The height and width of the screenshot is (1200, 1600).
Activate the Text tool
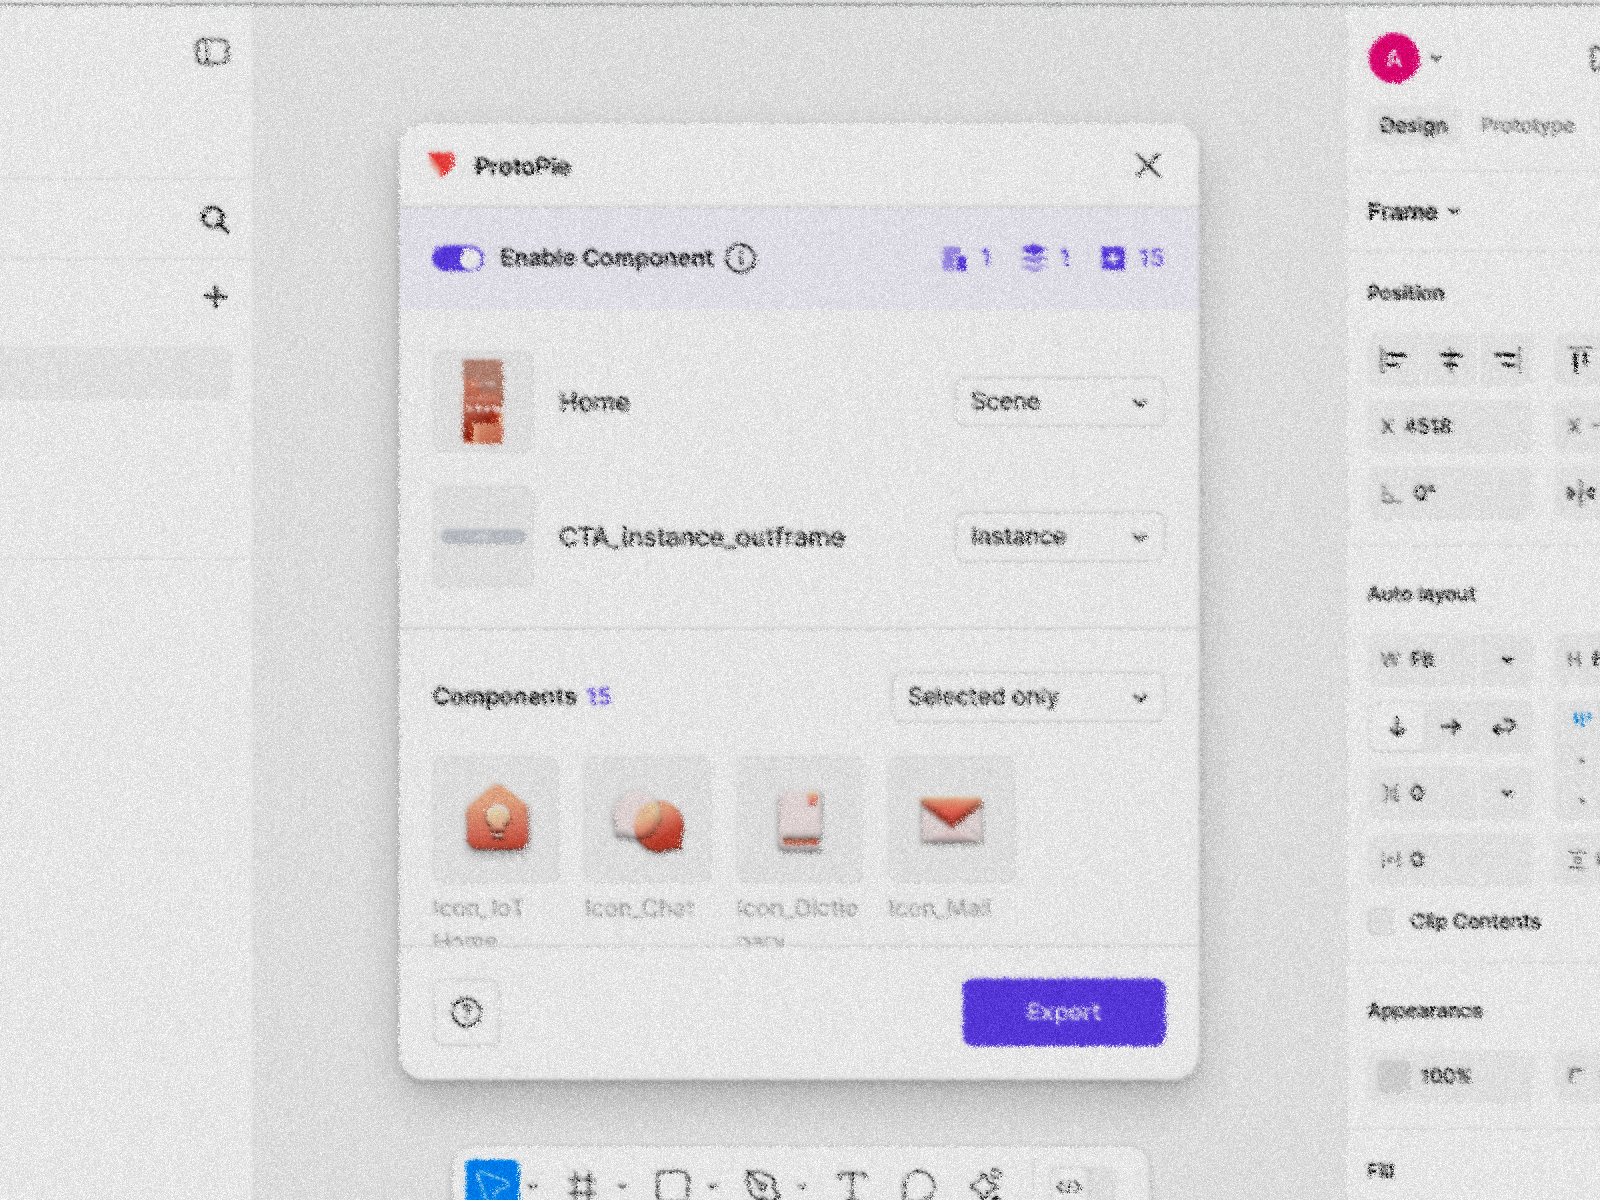click(851, 1185)
